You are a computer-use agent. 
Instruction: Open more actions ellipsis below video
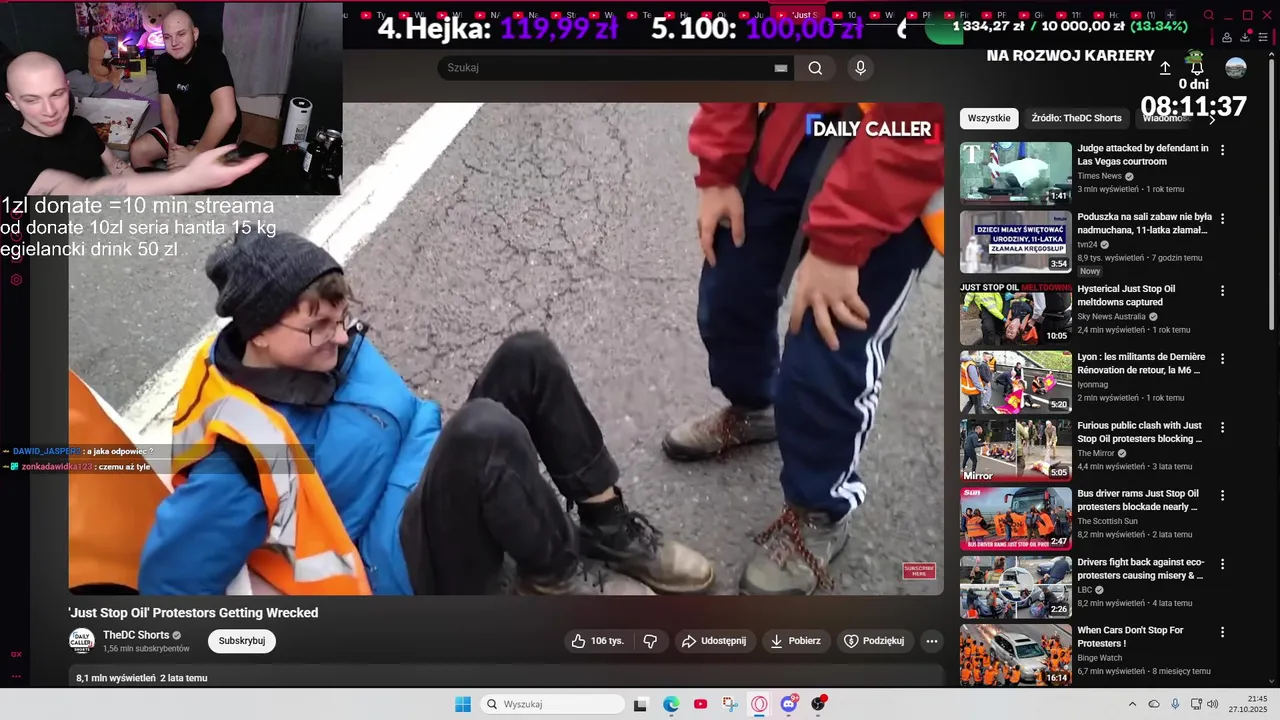pos(932,641)
